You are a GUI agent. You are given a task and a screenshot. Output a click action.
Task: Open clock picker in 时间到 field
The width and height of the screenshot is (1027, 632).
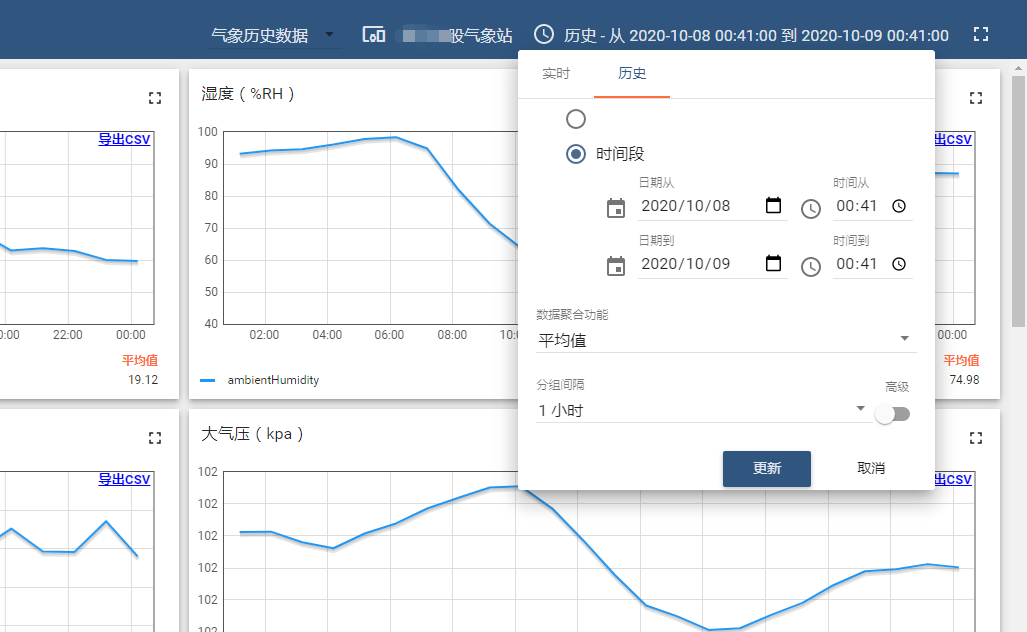(x=899, y=264)
